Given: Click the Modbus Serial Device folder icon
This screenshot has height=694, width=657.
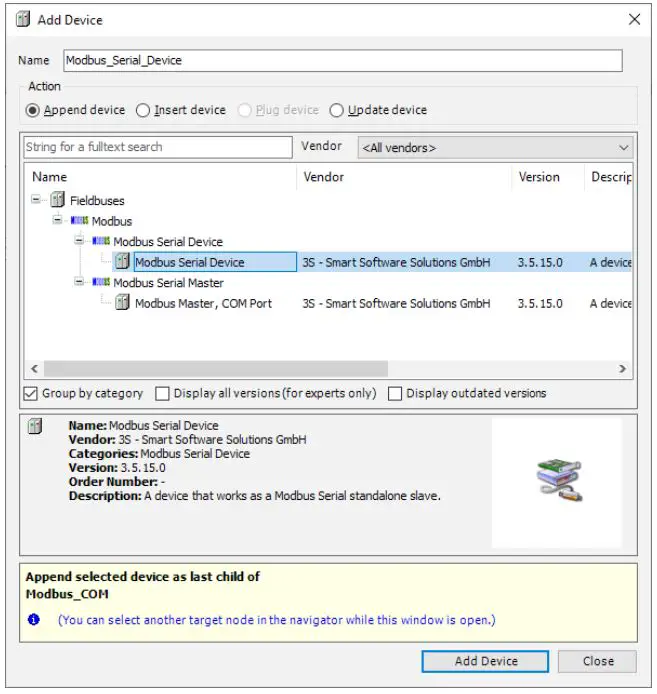Looking at the screenshot, I should (x=101, y=241).
